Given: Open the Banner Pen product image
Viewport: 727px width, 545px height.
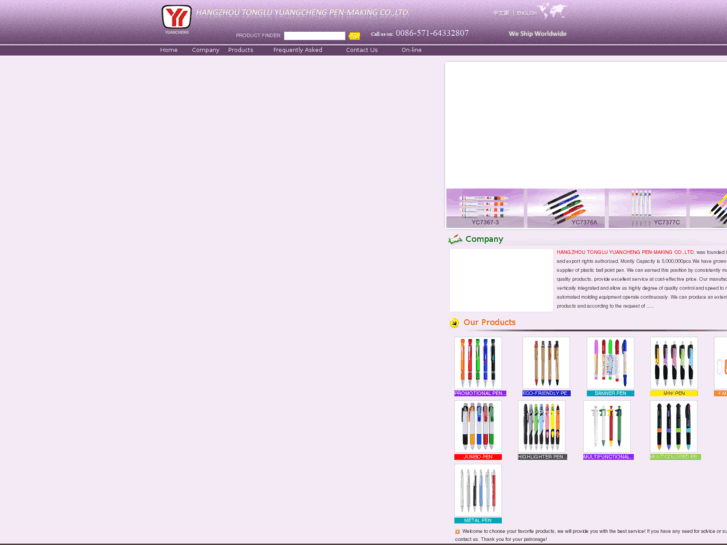Looking at the screenshot, I should point(610,363).
